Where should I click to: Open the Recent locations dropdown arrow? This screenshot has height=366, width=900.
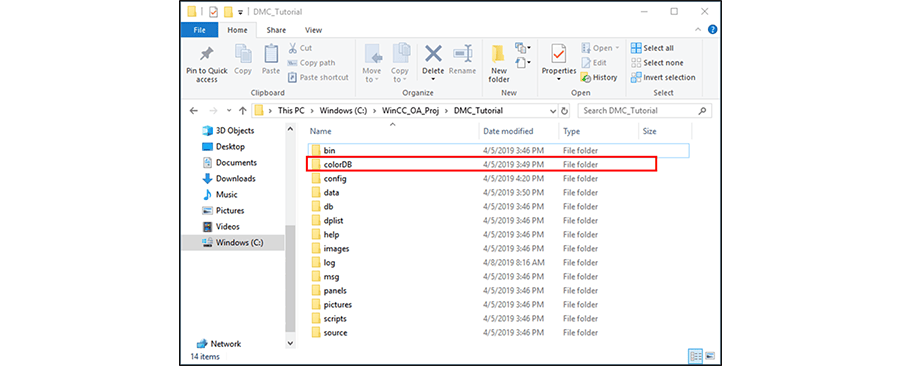tap(229, 111)
